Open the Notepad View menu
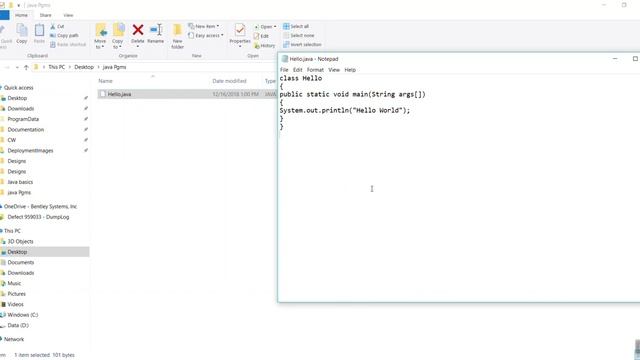This screenshot has width=640, height=360. [334, 70]
